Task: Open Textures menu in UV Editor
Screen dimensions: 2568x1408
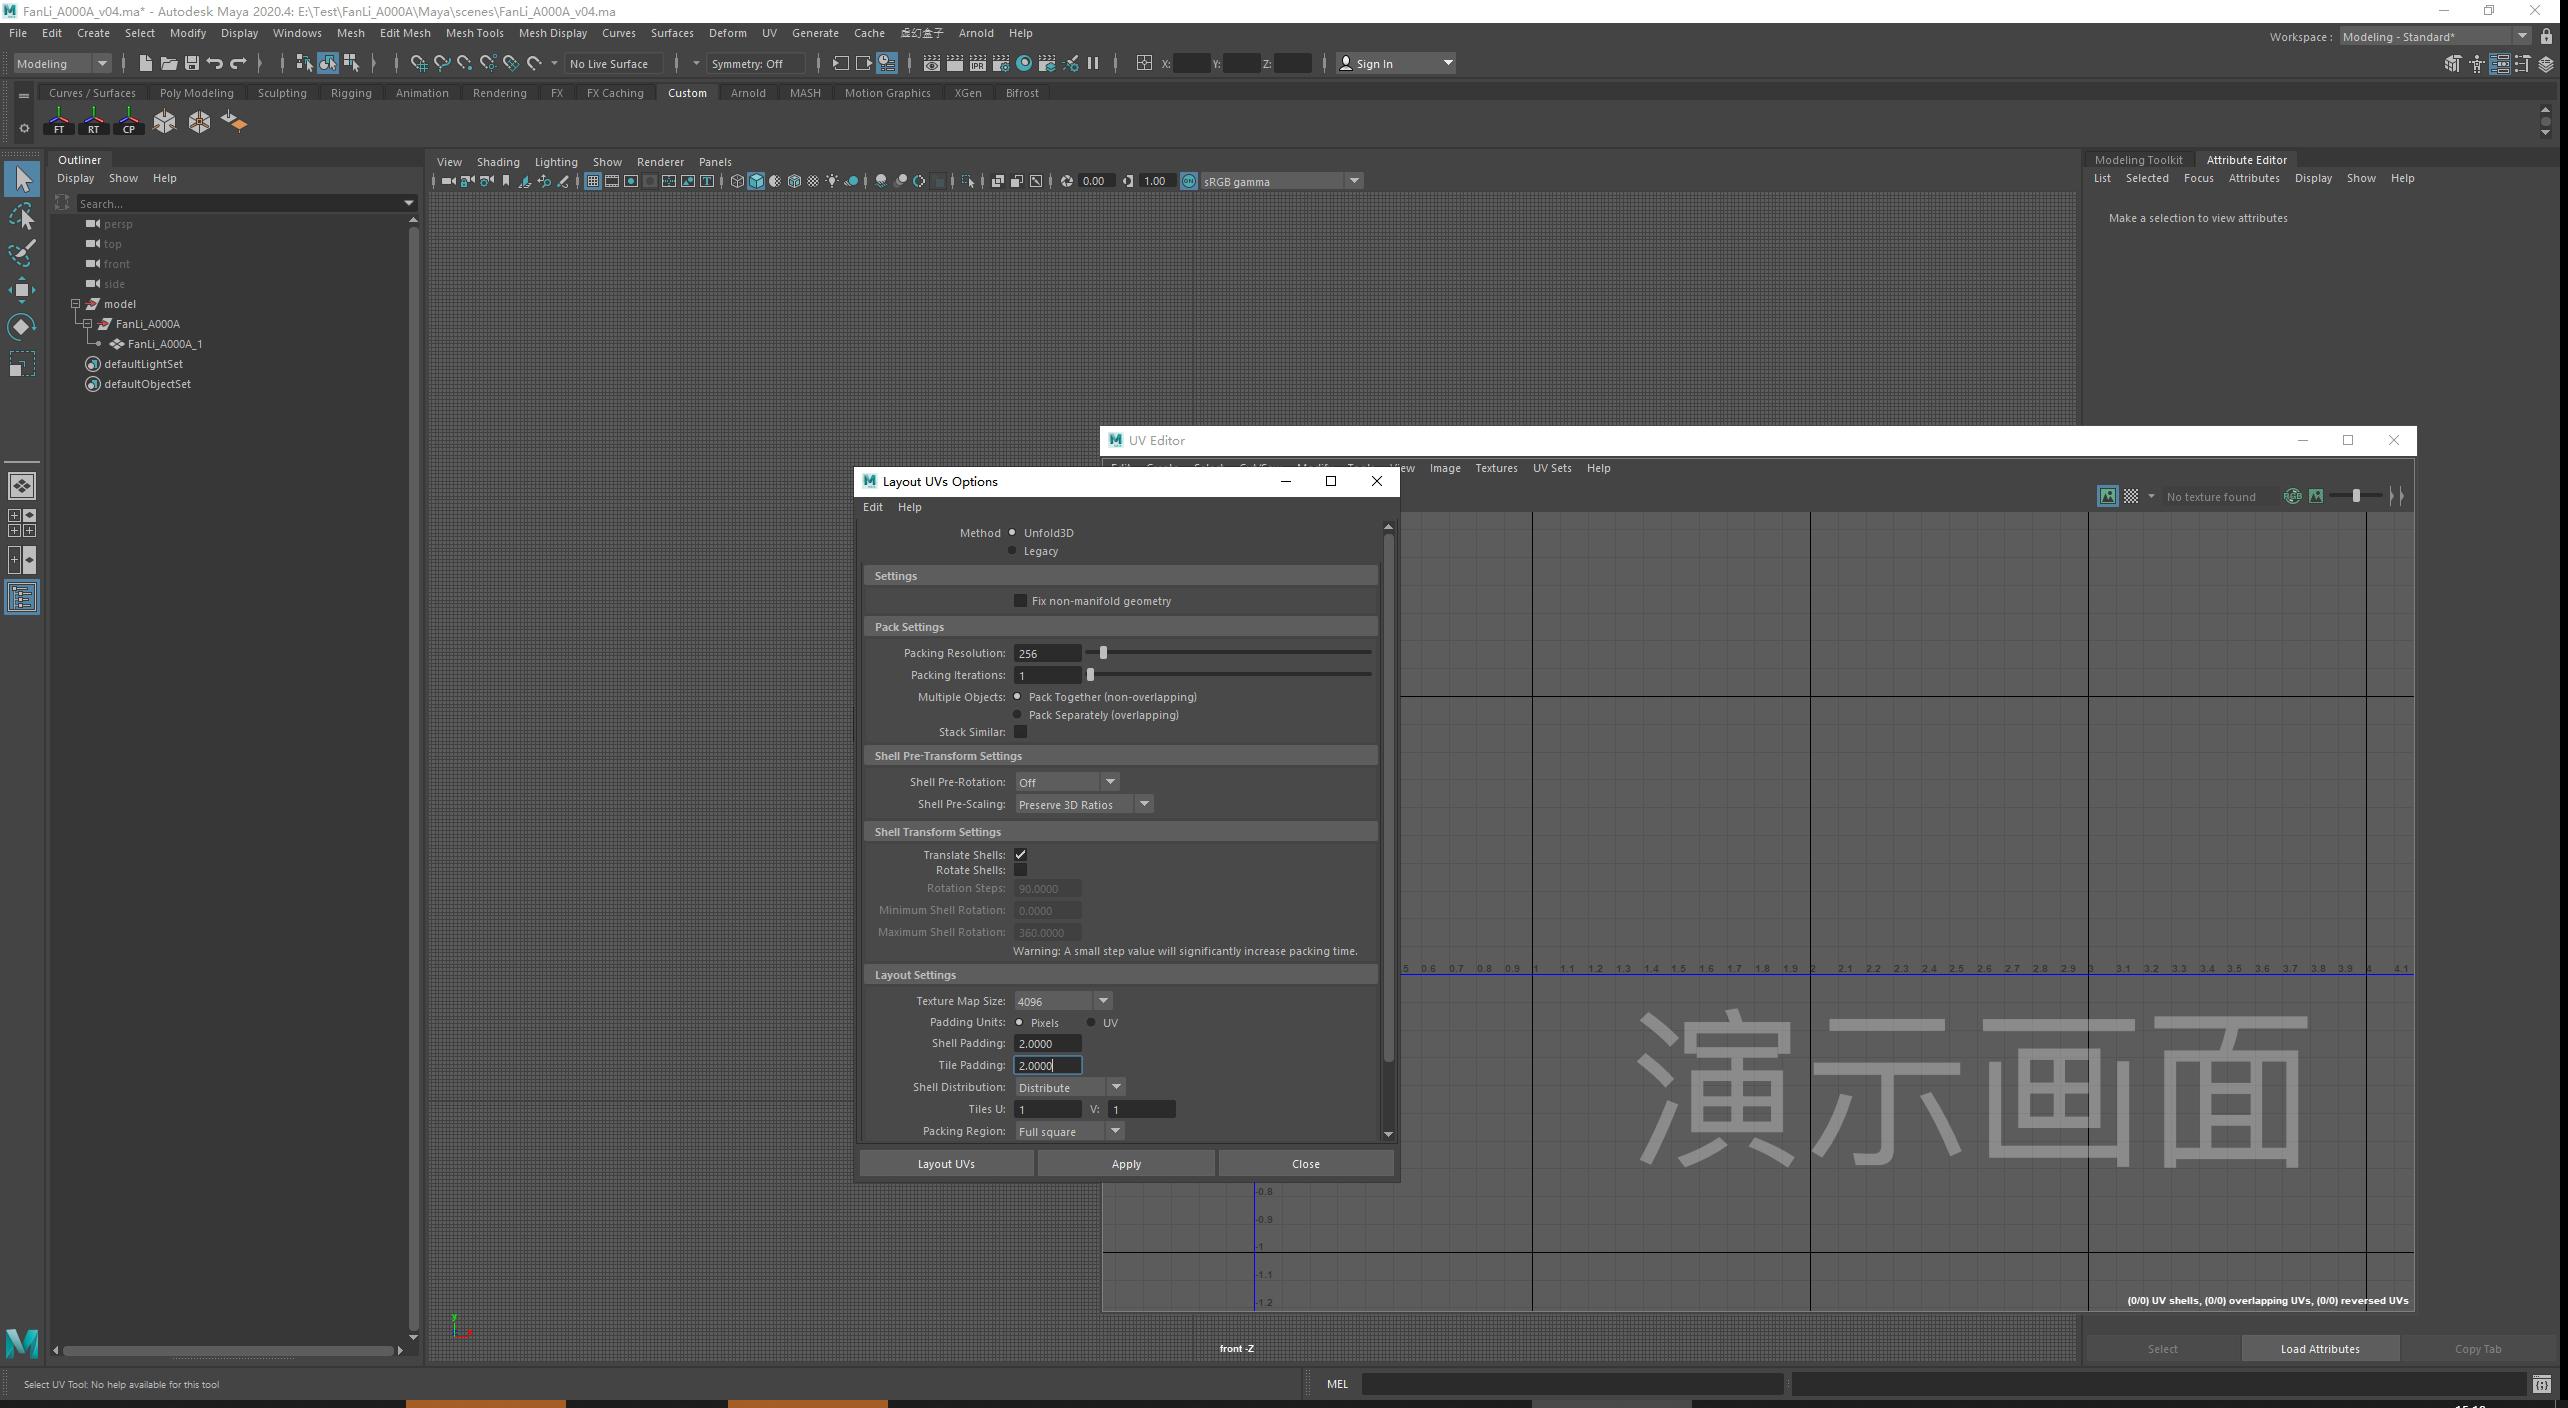Action: 1496,468
